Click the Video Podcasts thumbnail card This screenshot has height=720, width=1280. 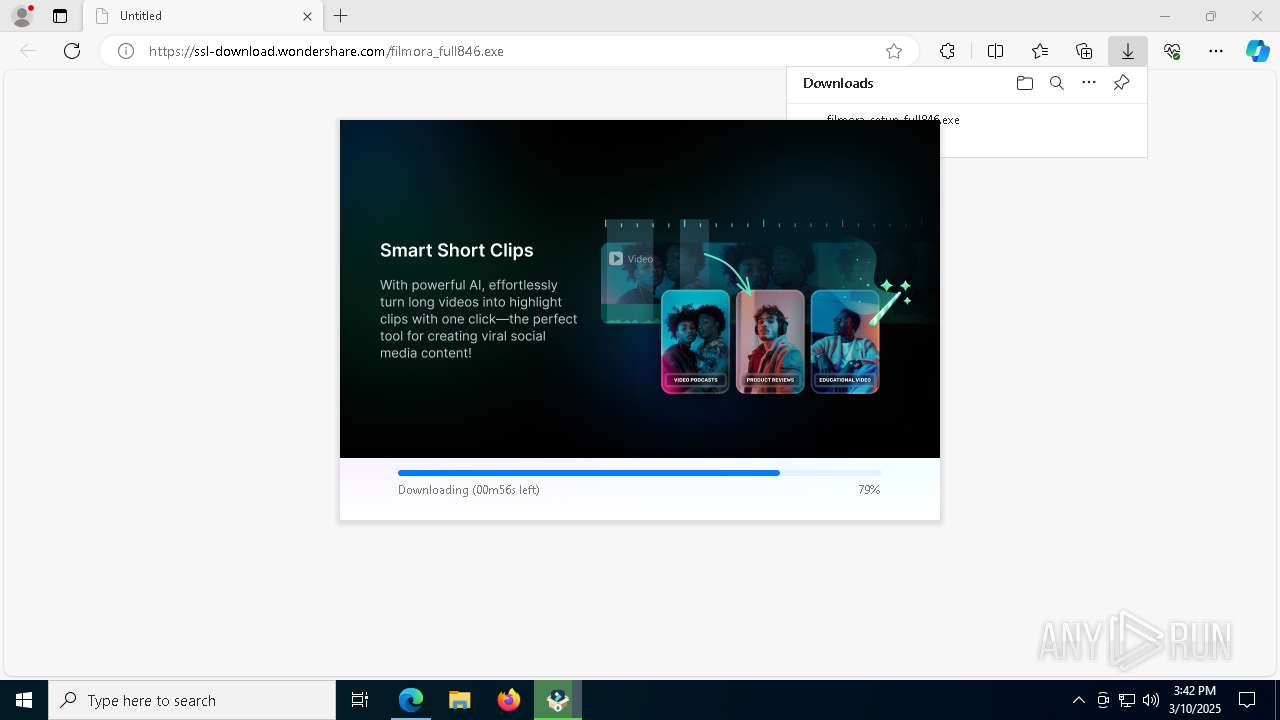click(x=695, y=341)
